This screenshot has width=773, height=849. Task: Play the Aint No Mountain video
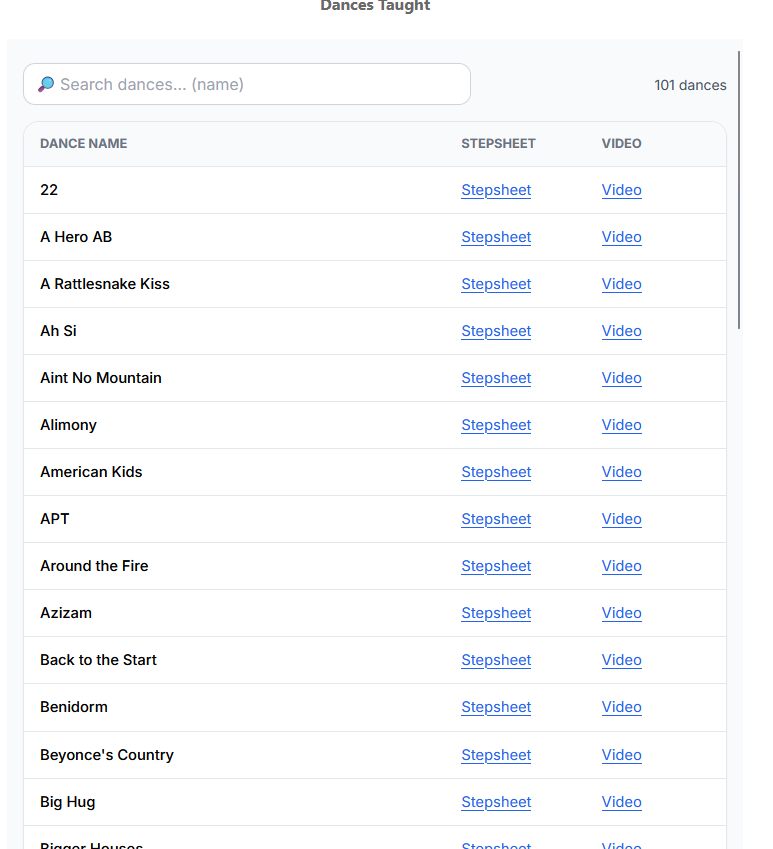621,378
